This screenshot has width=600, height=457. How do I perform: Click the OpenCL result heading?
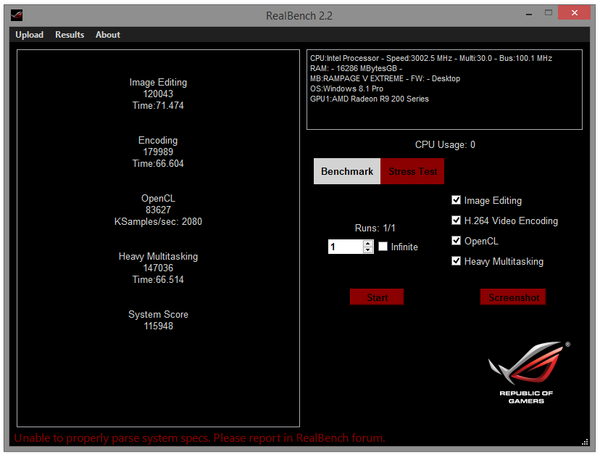tap(158, 198)
